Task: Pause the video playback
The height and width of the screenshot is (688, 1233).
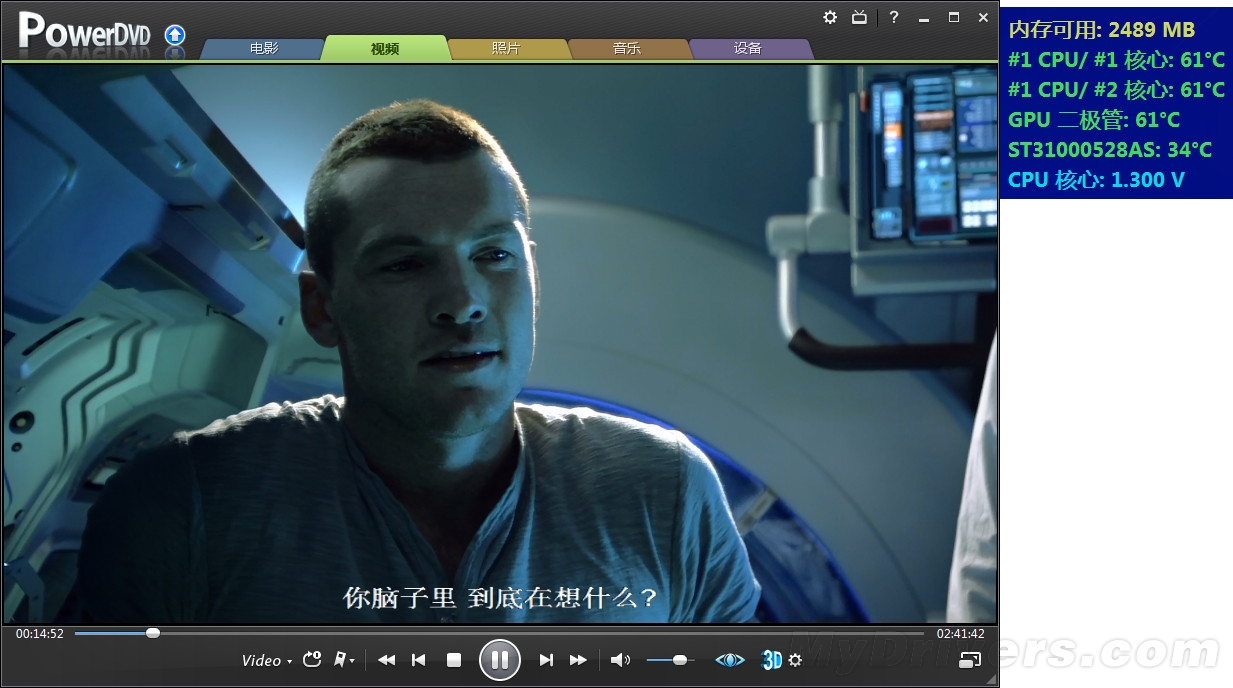Action: pos(500,660)
